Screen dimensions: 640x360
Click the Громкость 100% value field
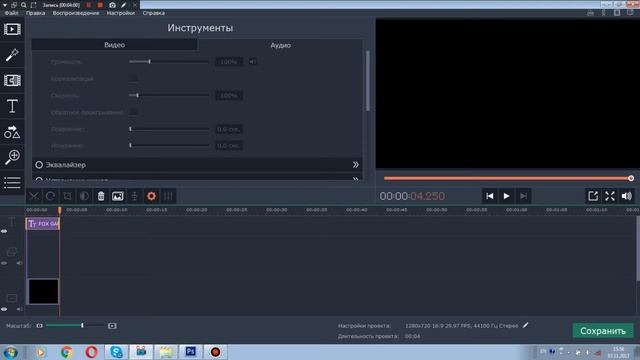(229, 62)
